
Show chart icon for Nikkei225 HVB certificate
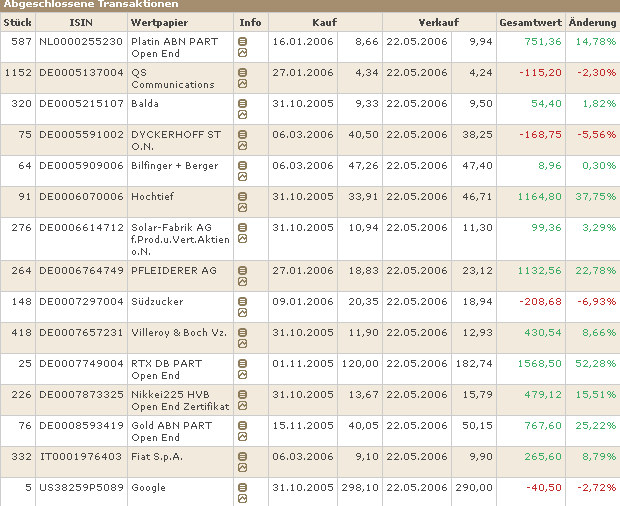pyautogui.click(x=242, y=406)
